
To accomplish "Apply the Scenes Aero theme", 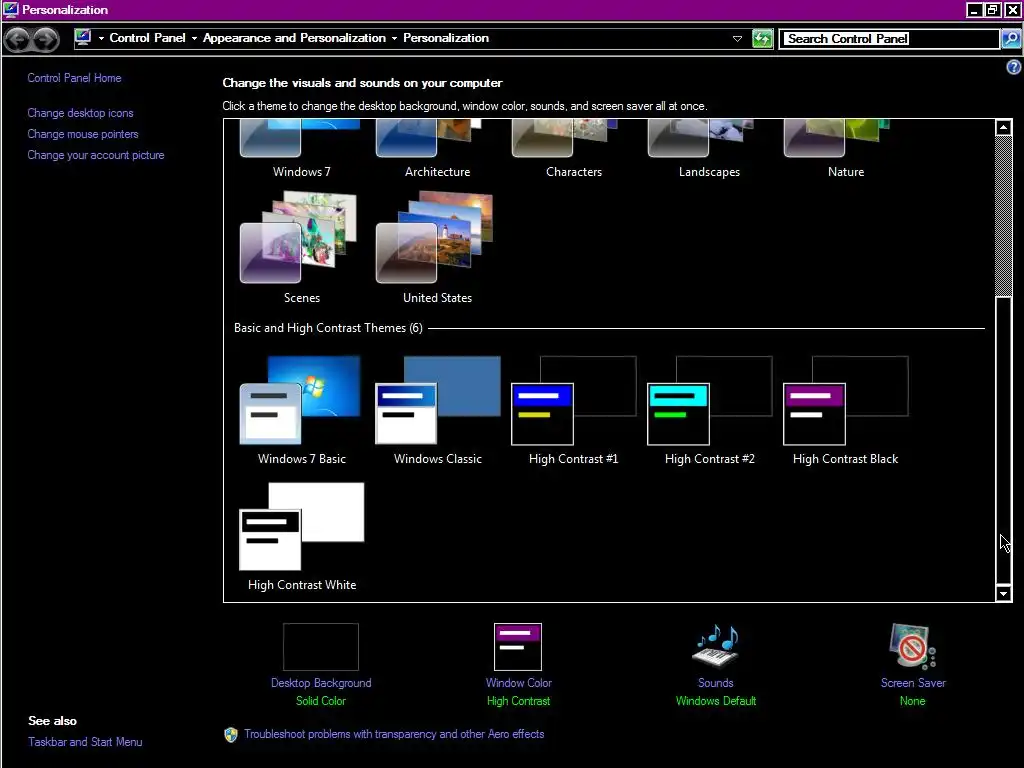I will tap(298, 237).
